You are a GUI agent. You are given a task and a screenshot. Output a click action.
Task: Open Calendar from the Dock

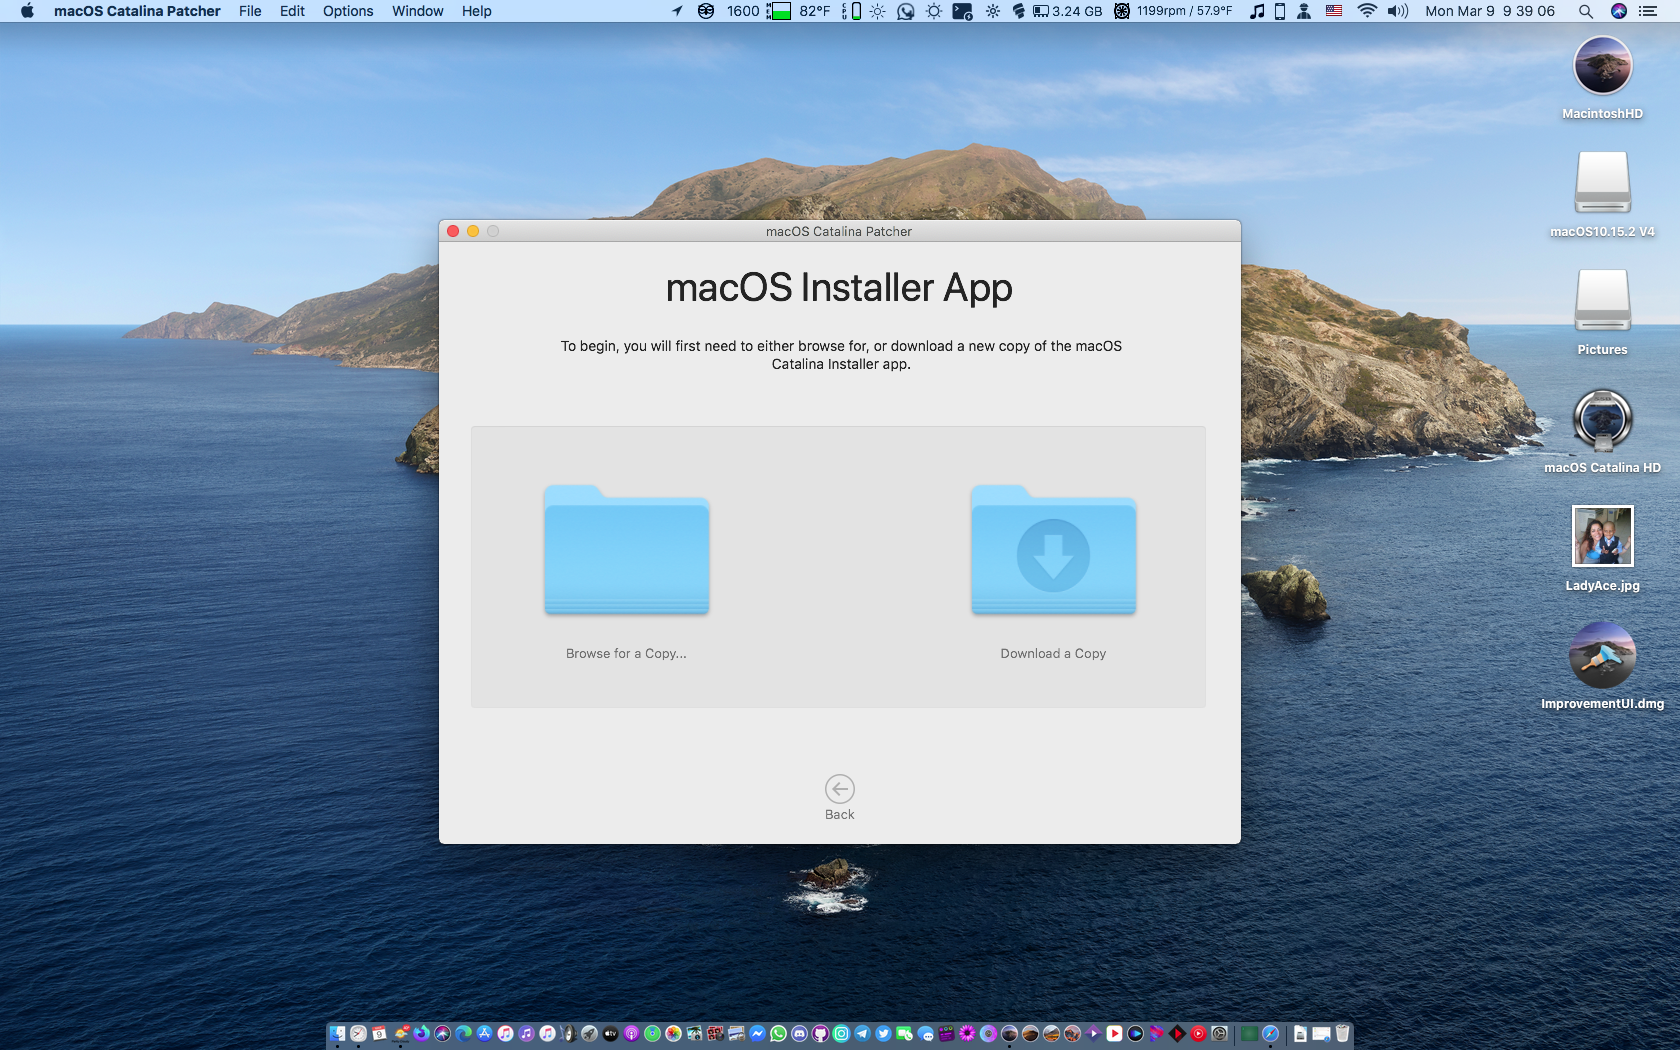coord(379,1033)
